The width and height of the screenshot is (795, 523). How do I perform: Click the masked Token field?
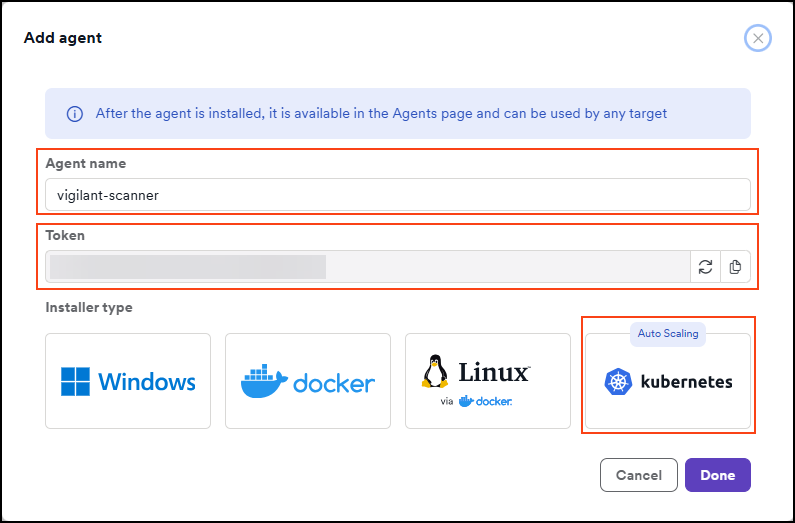[368, 267]
